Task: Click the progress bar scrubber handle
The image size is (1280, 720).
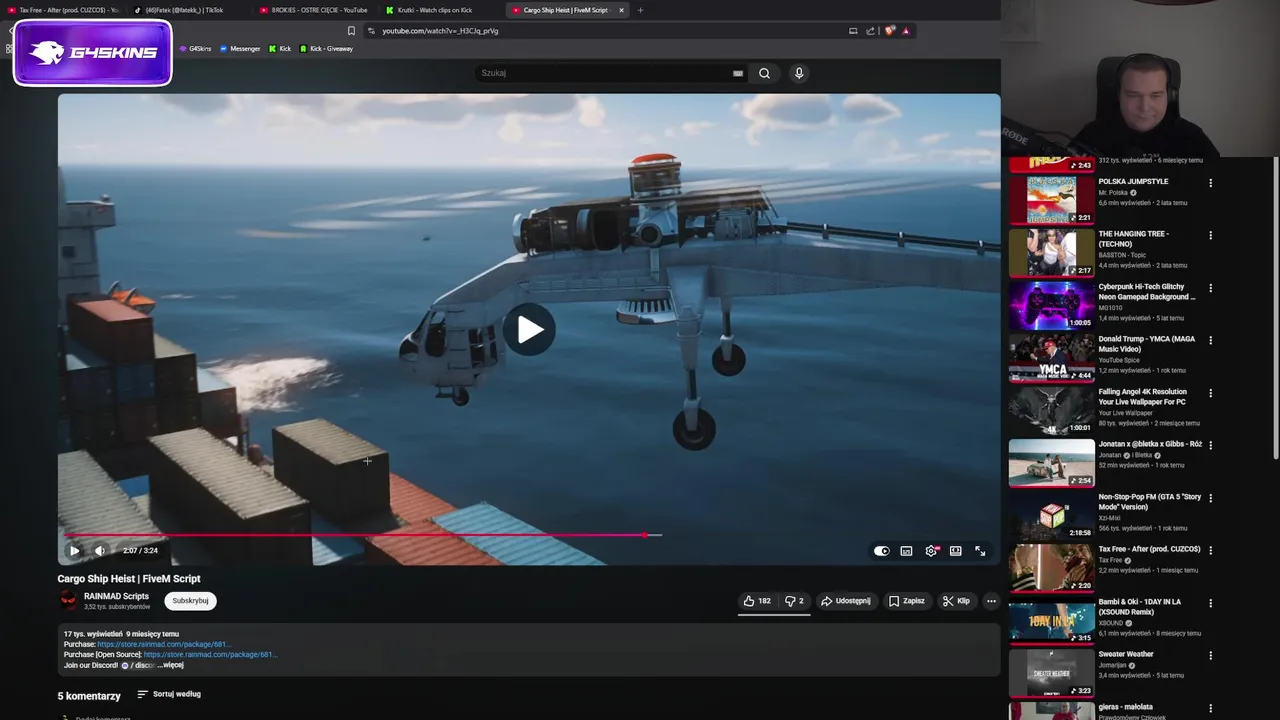Action: [646, 535]
